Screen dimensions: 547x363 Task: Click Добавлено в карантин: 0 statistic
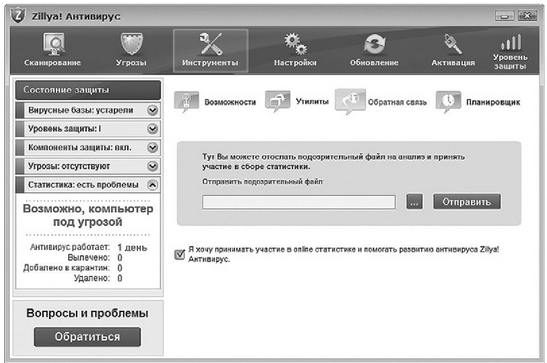click(x=73, y=268)
